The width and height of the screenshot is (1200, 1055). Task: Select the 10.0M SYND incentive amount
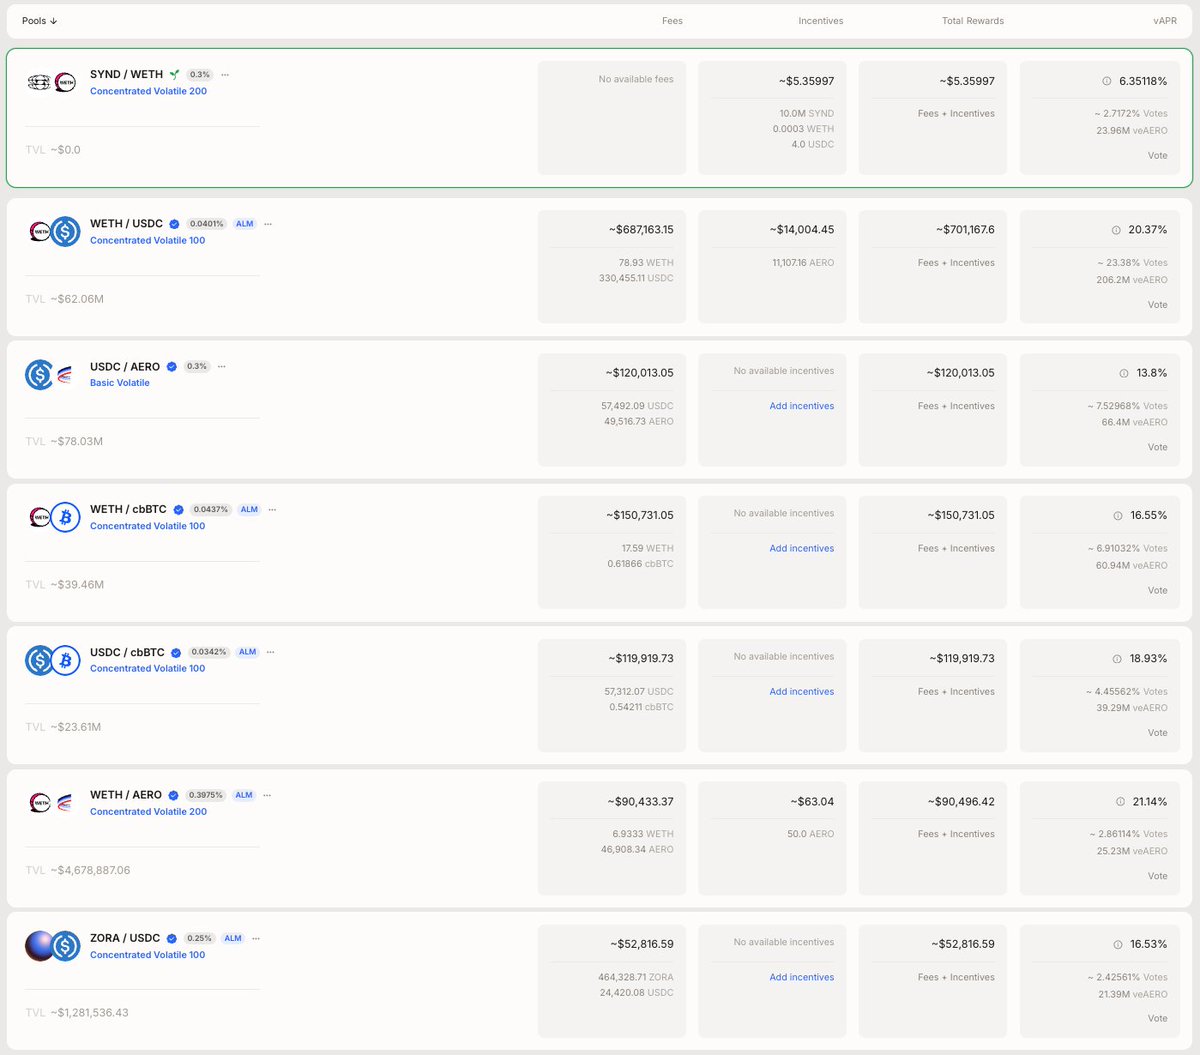[x=807, y=114]
